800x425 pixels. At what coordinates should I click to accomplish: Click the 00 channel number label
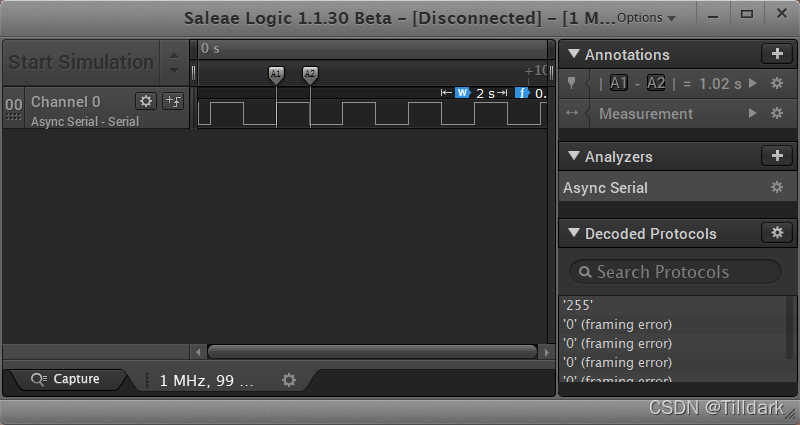pyautogui.click(x=14, y=105)
